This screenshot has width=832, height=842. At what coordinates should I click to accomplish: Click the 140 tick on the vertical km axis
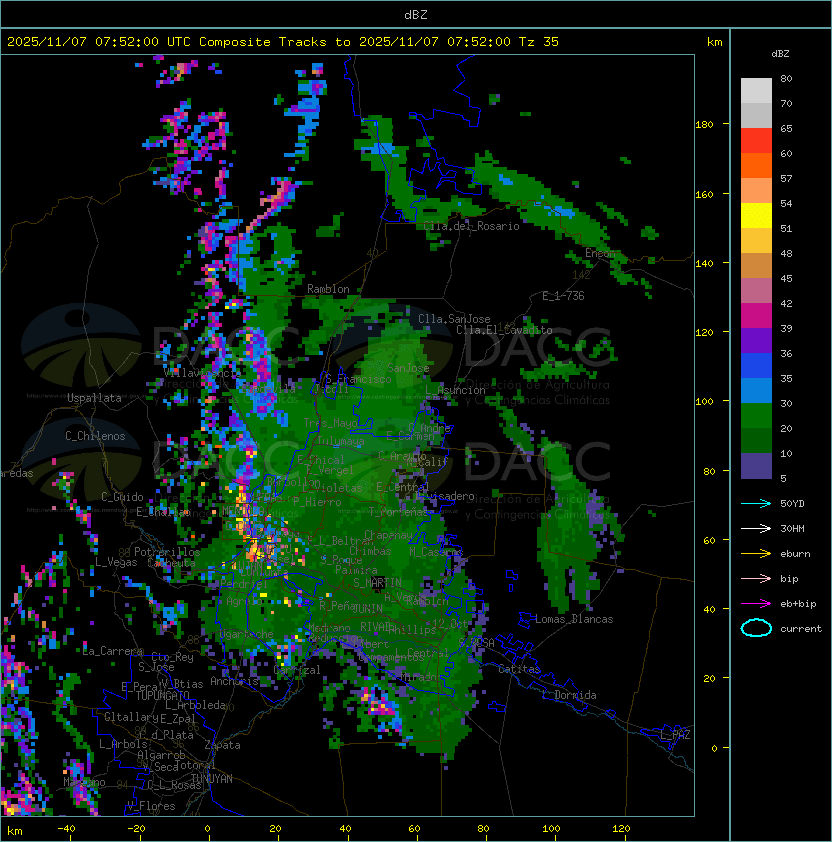pyautogui.click(x=704, y=263)
